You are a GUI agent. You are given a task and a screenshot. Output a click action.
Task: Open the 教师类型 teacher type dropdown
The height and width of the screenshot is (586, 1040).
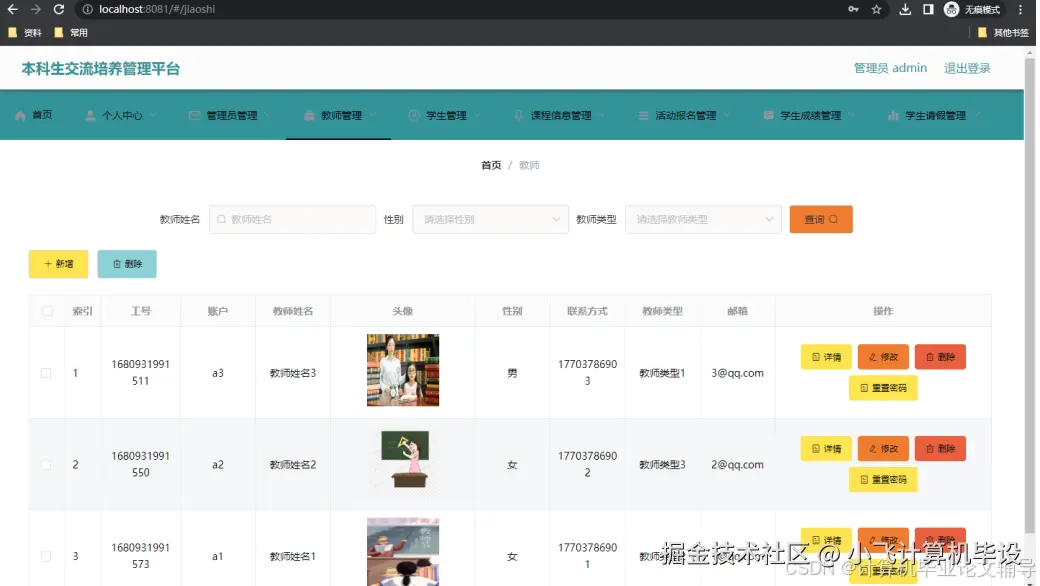pyautogui.click(x=703, y=219)
